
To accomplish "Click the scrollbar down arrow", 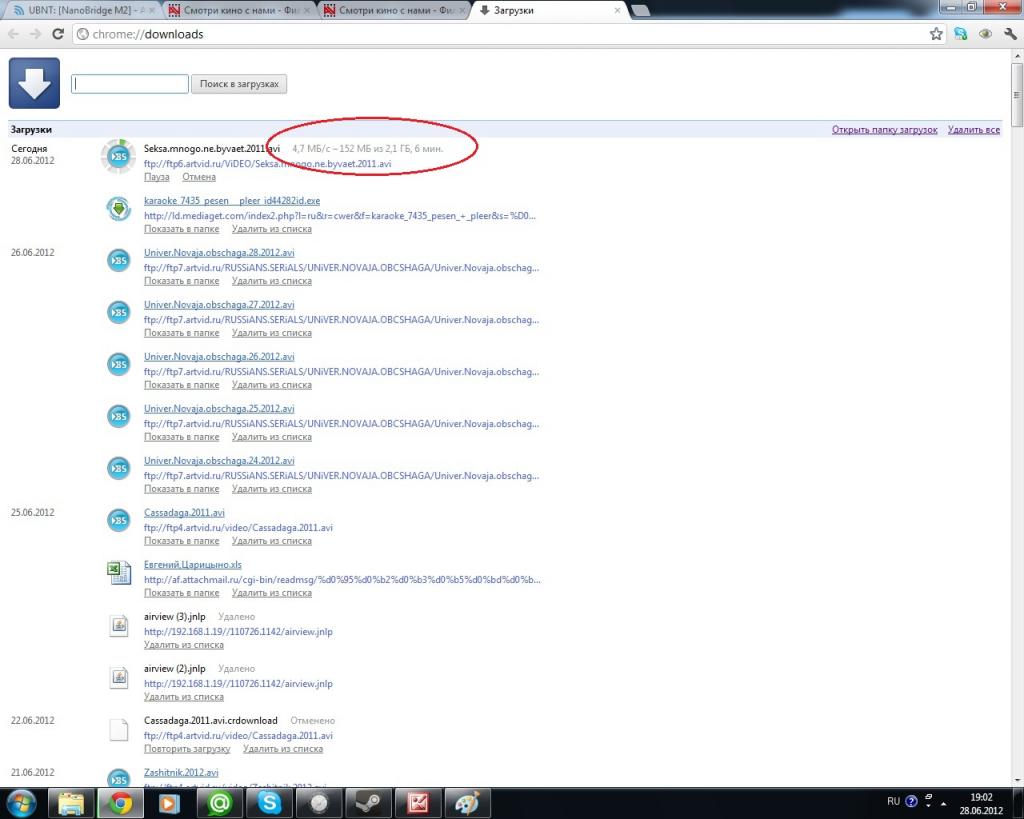I will [1017, 780].
